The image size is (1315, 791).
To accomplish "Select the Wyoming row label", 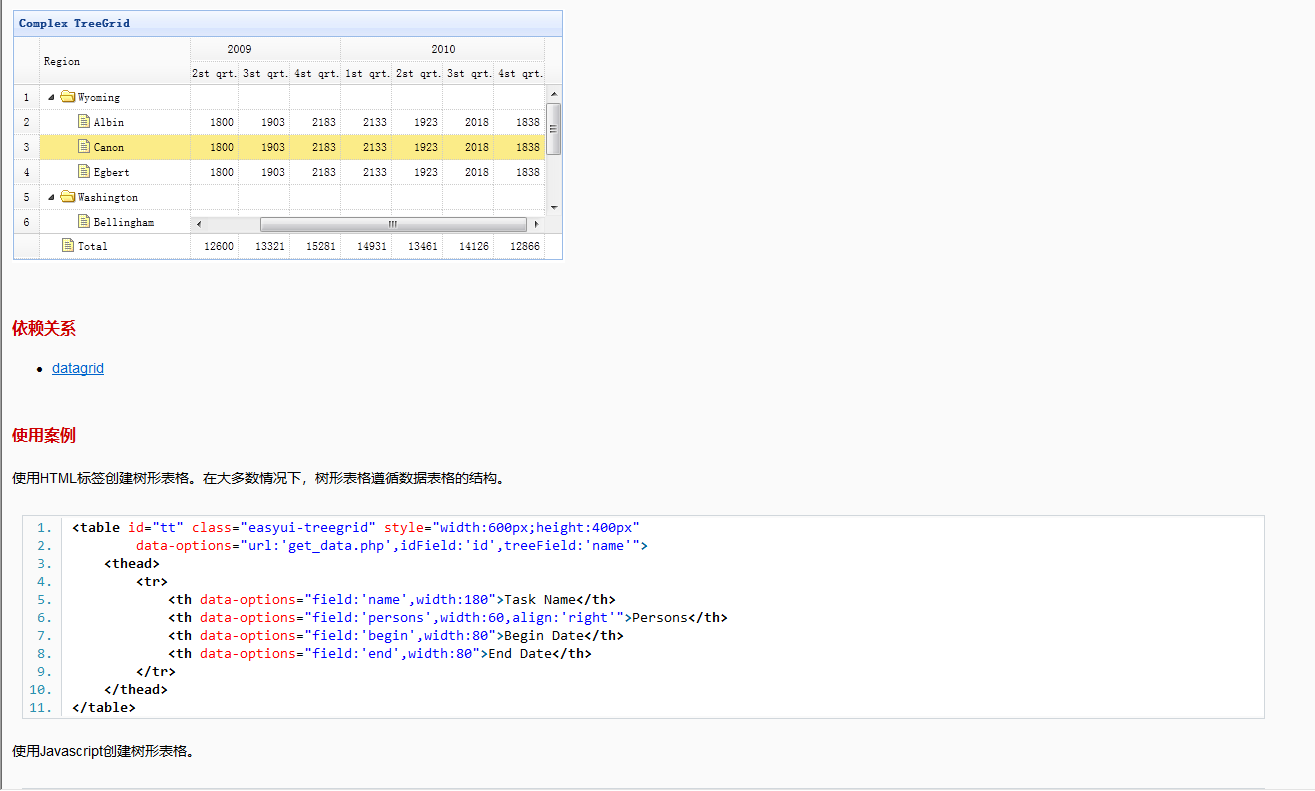I will pyautogui.click(x=99, y=97).
